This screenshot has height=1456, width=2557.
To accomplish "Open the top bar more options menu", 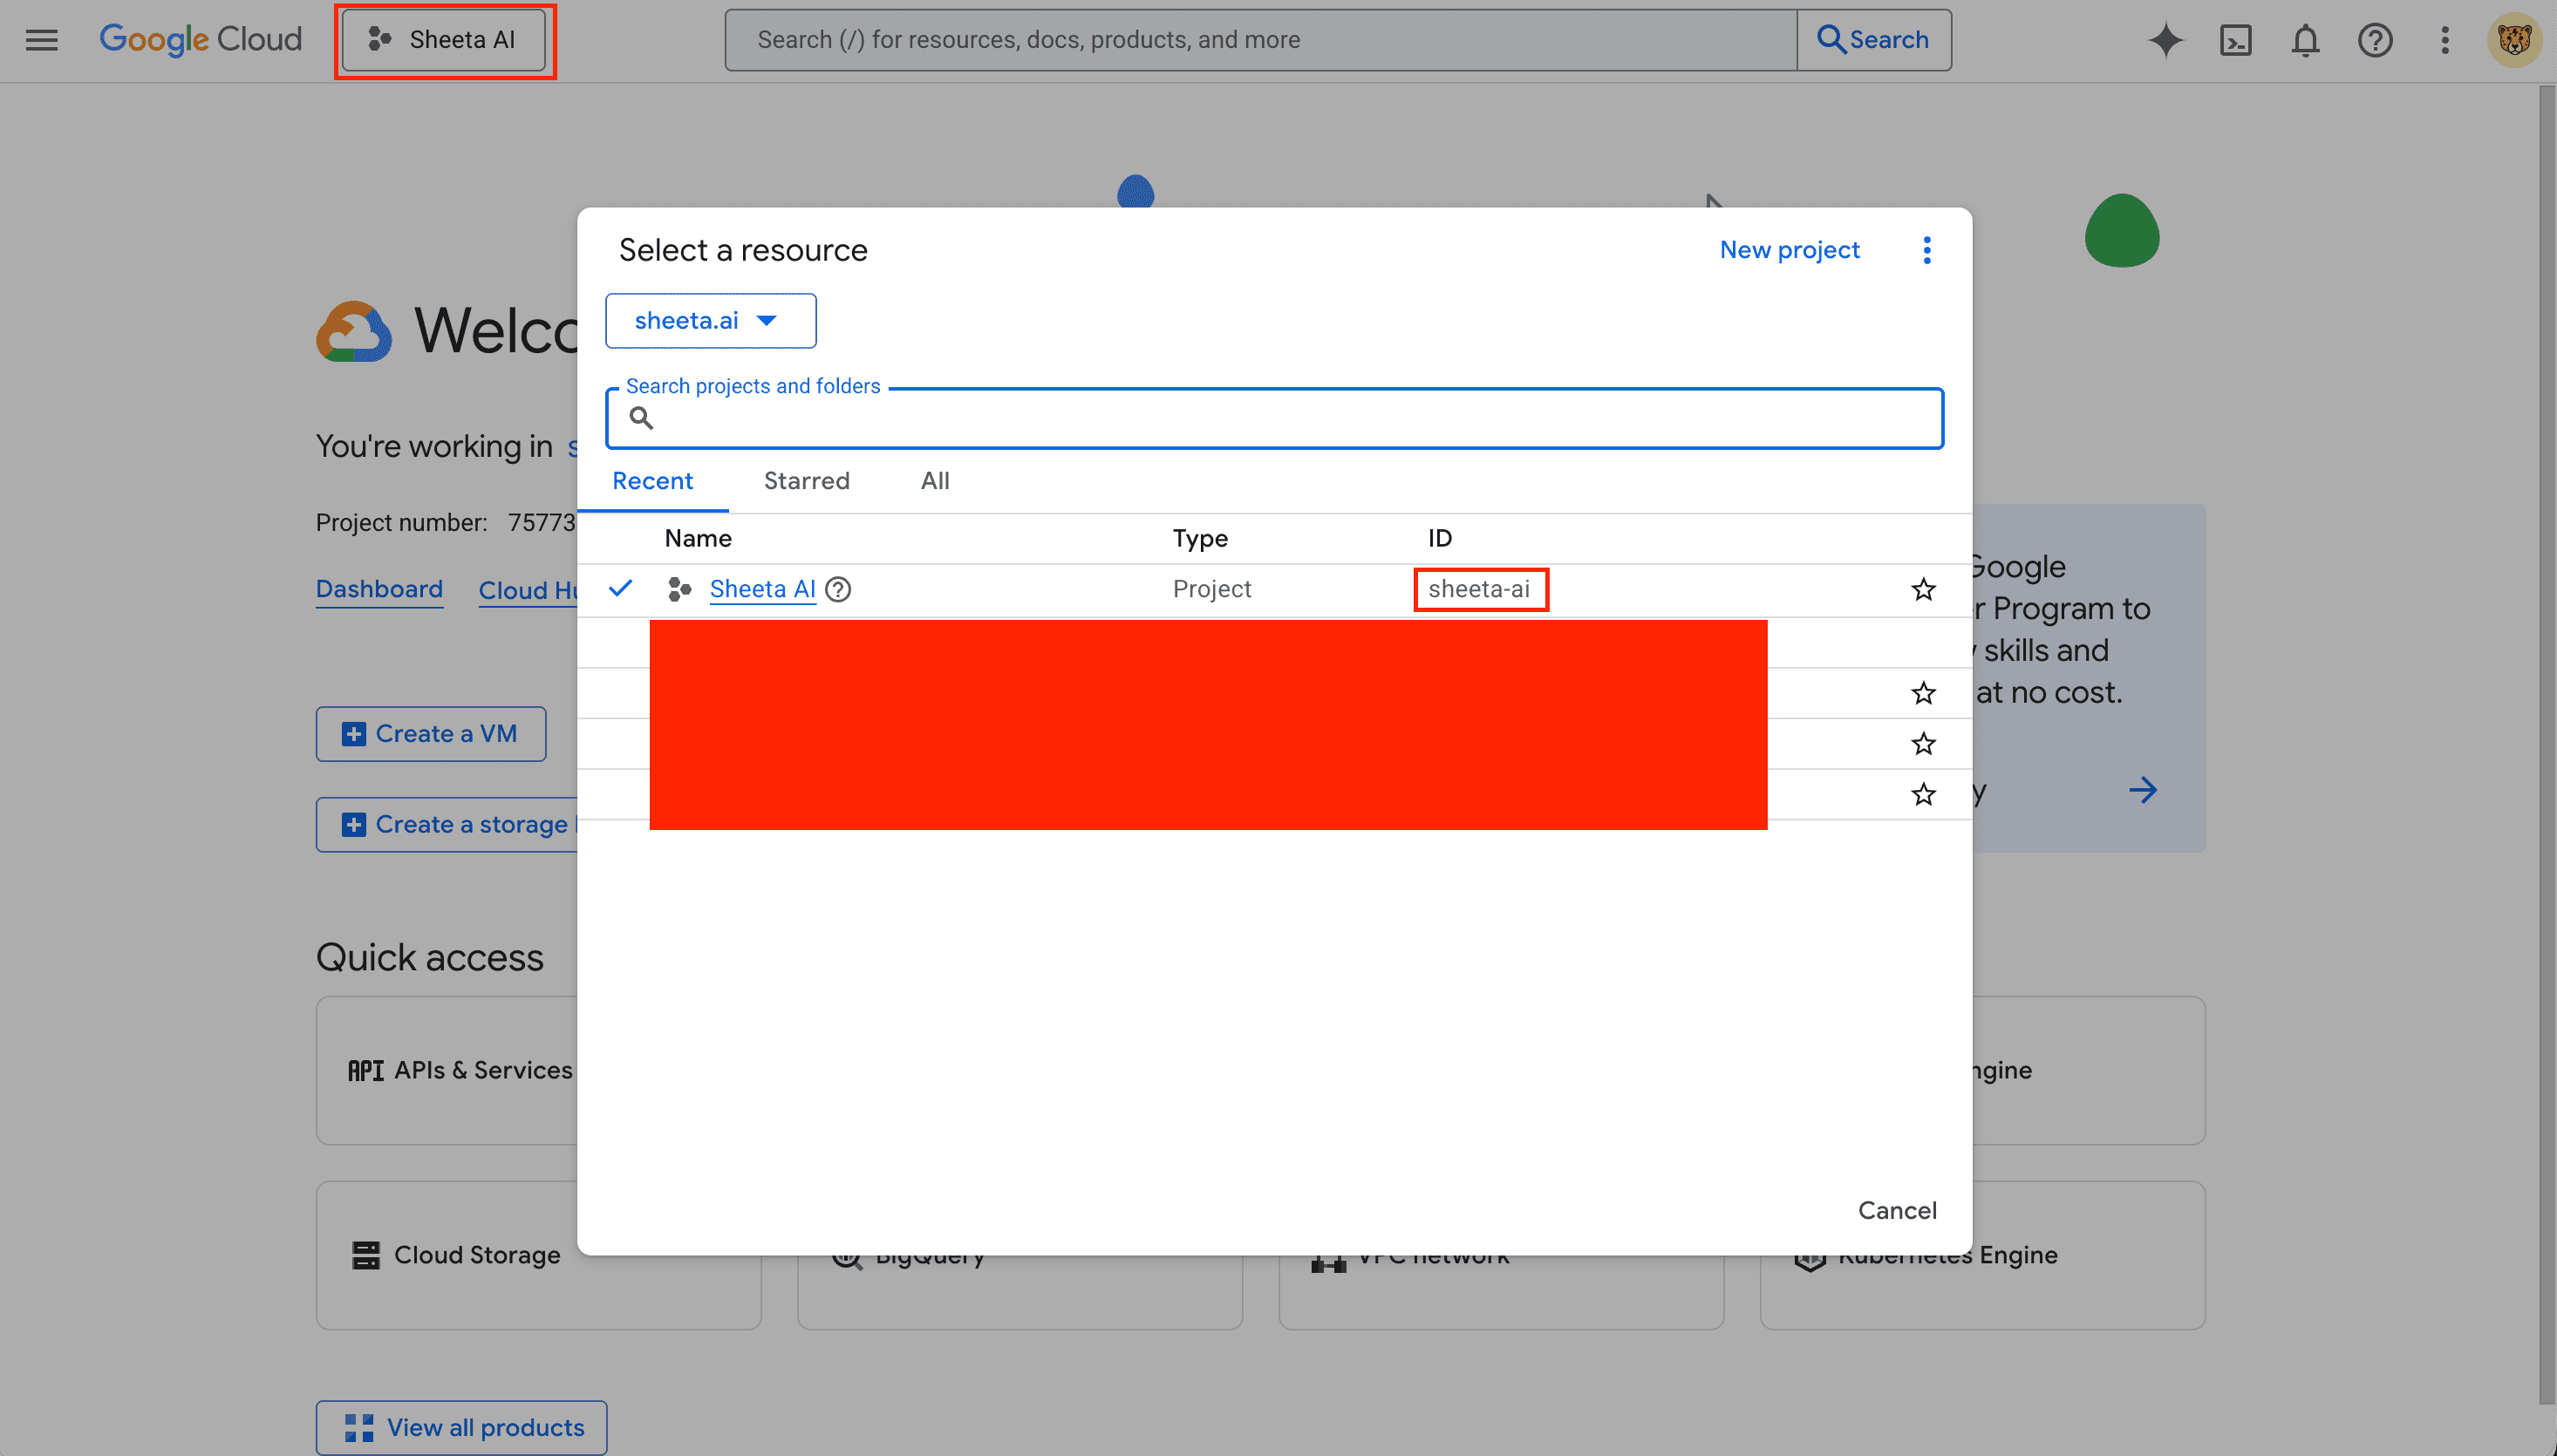I will [2444, 40].
